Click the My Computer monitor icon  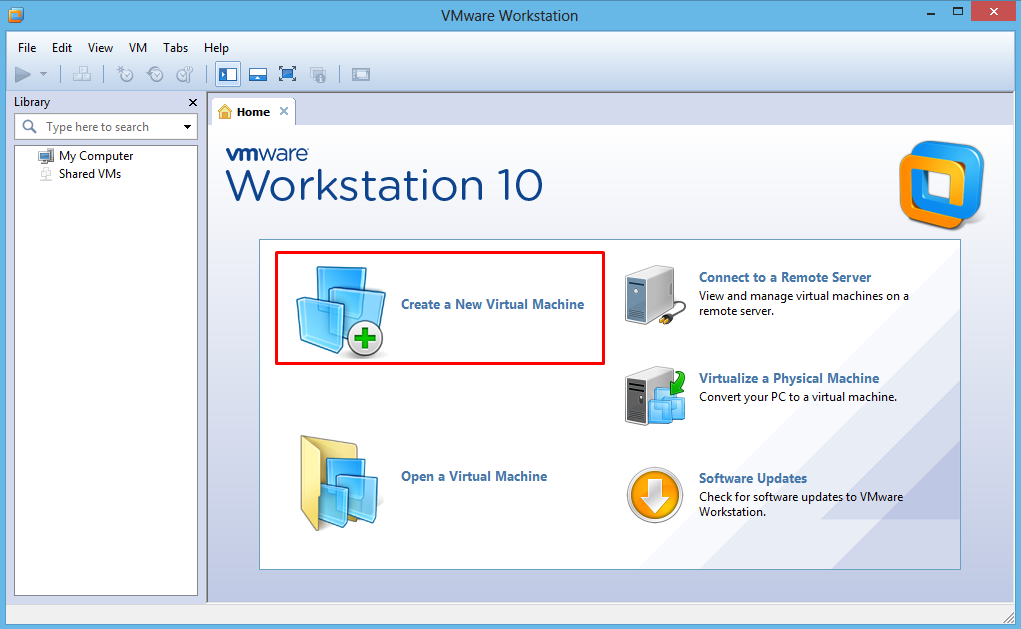(x=46, y=156)
